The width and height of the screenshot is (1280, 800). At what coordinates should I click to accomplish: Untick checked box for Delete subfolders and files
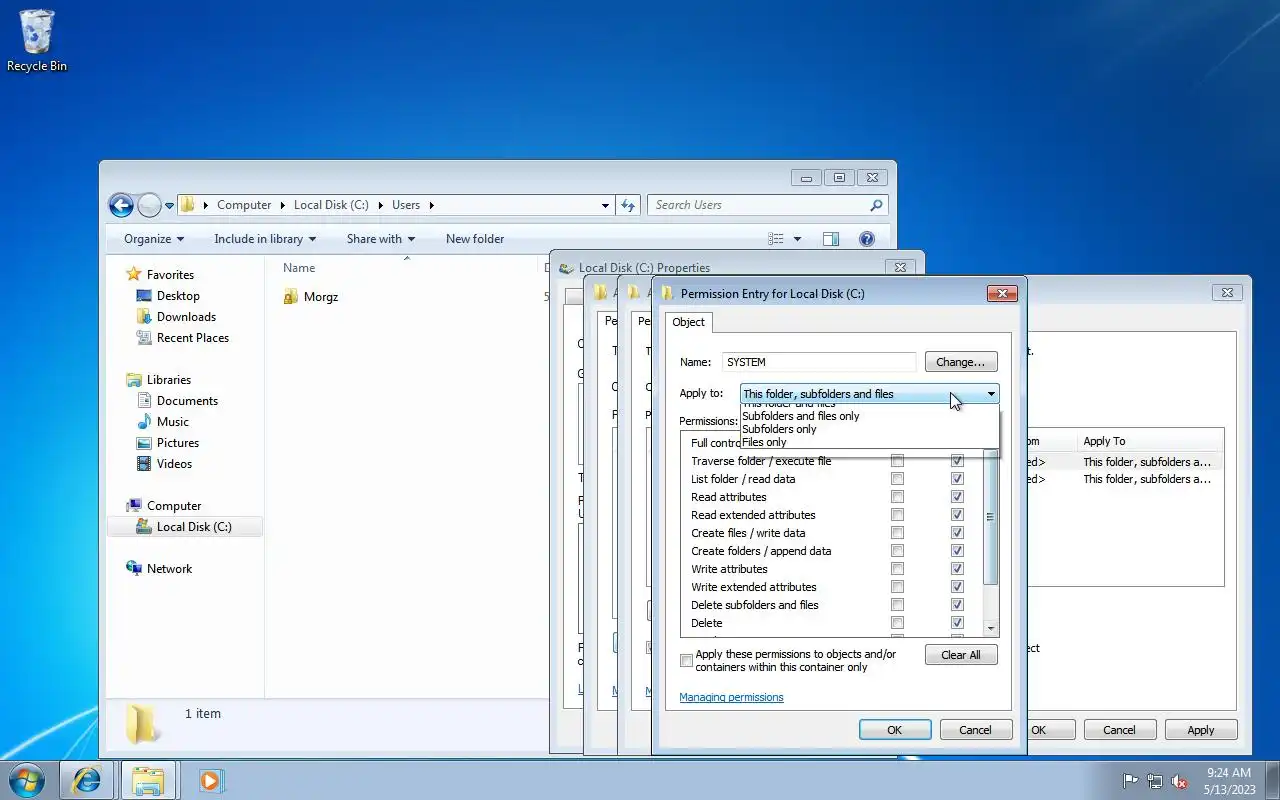point(957,605)
